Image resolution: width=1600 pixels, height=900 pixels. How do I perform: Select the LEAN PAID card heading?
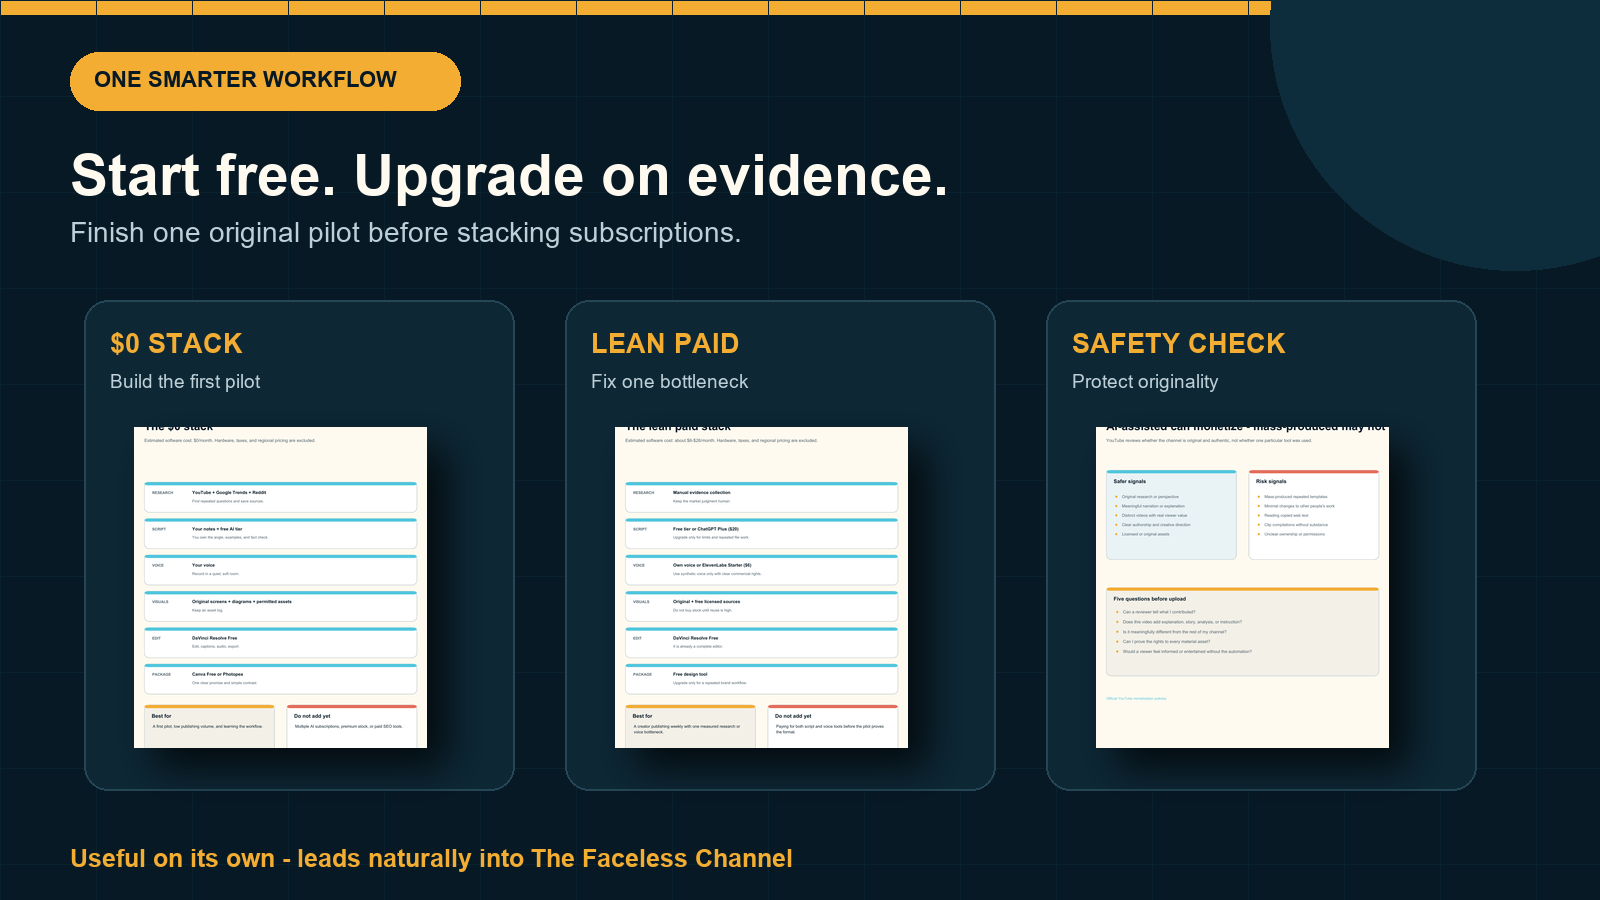point(665,344)
